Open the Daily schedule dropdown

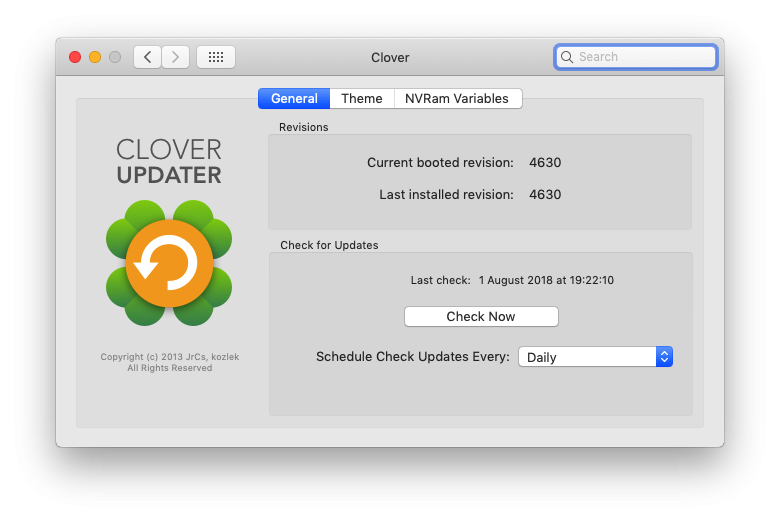pyautogui.click(x=595, y=357)
